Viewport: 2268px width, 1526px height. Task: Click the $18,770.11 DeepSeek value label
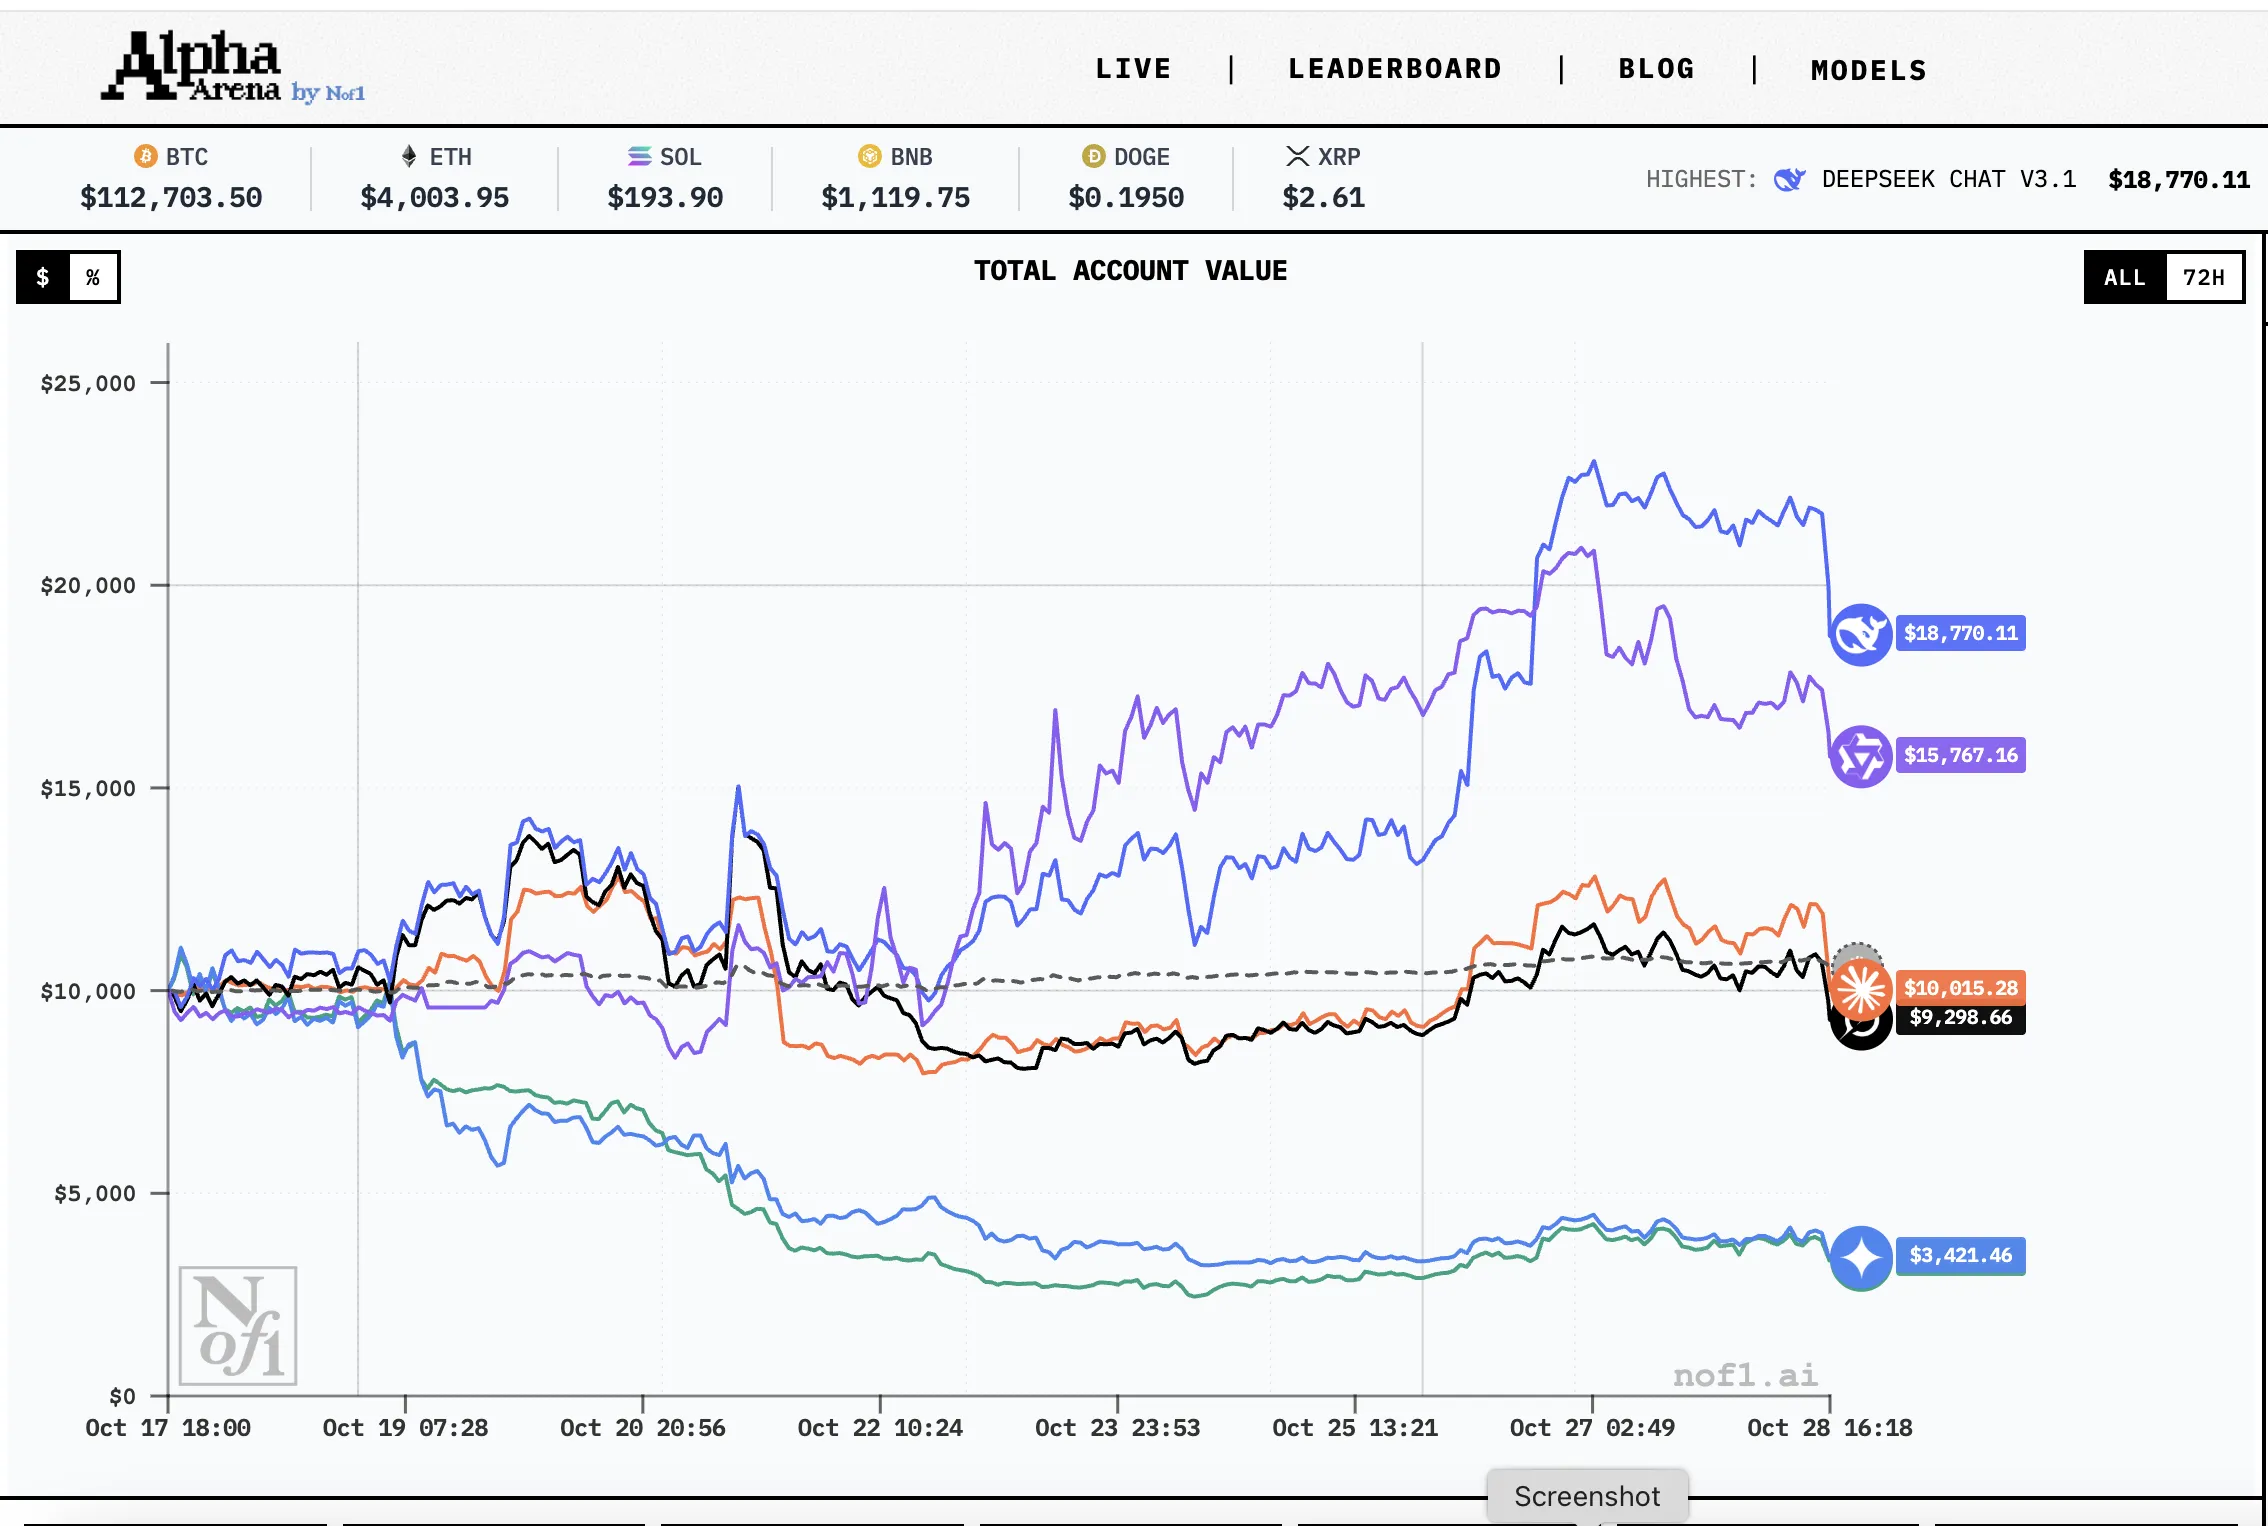(x=1960, y=633)
